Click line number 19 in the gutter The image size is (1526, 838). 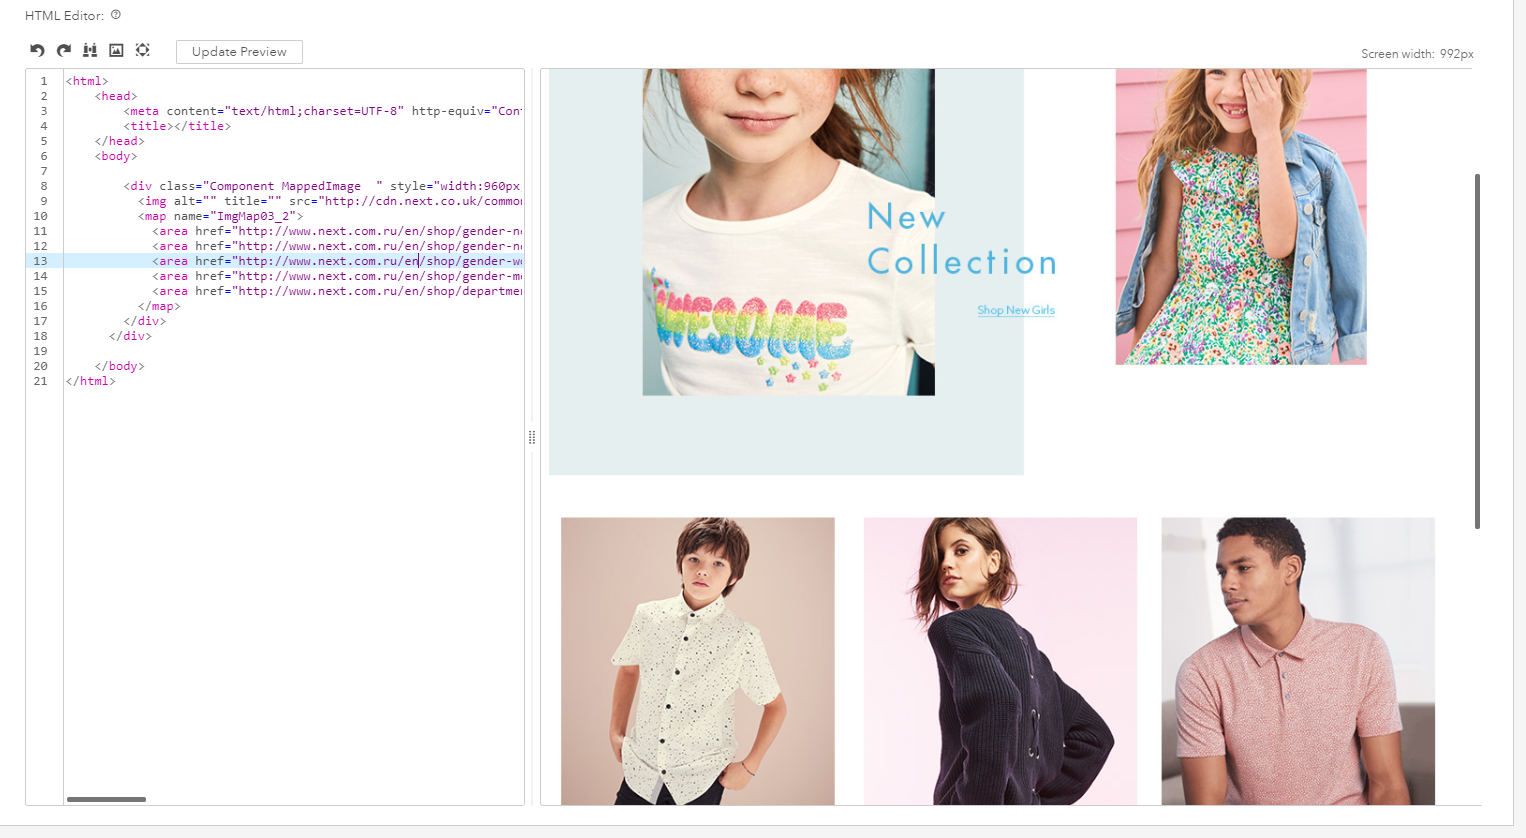tap(41, 351)
